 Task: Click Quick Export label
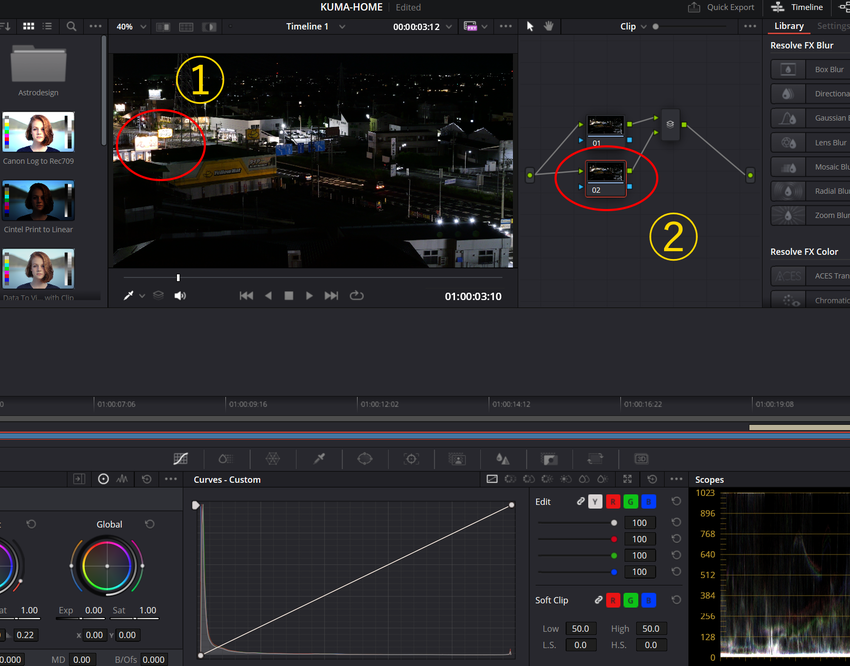730,7
